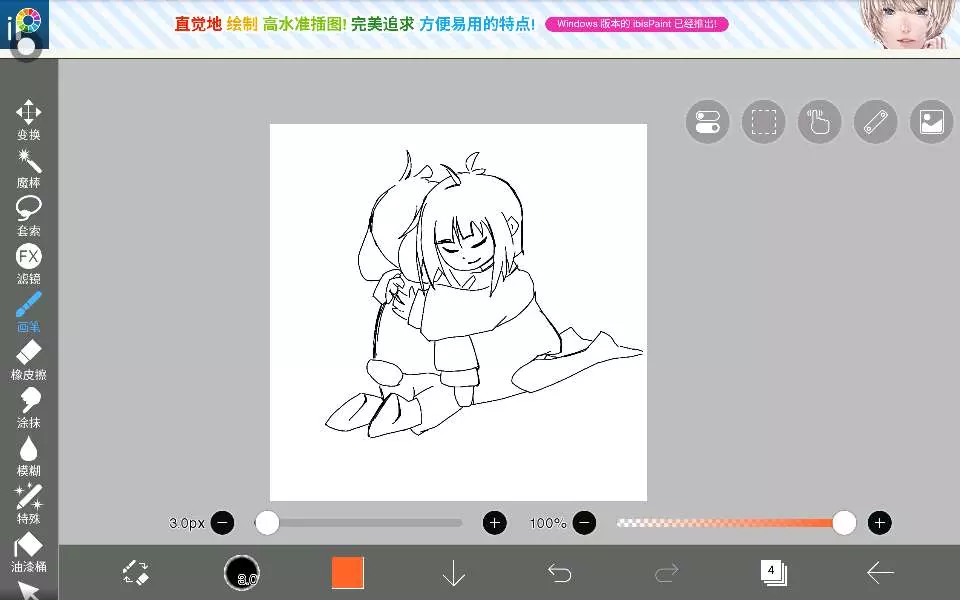Screen dimensions: 960x600
Task: Open the selection area dashed-square tool
Action: 763,121
